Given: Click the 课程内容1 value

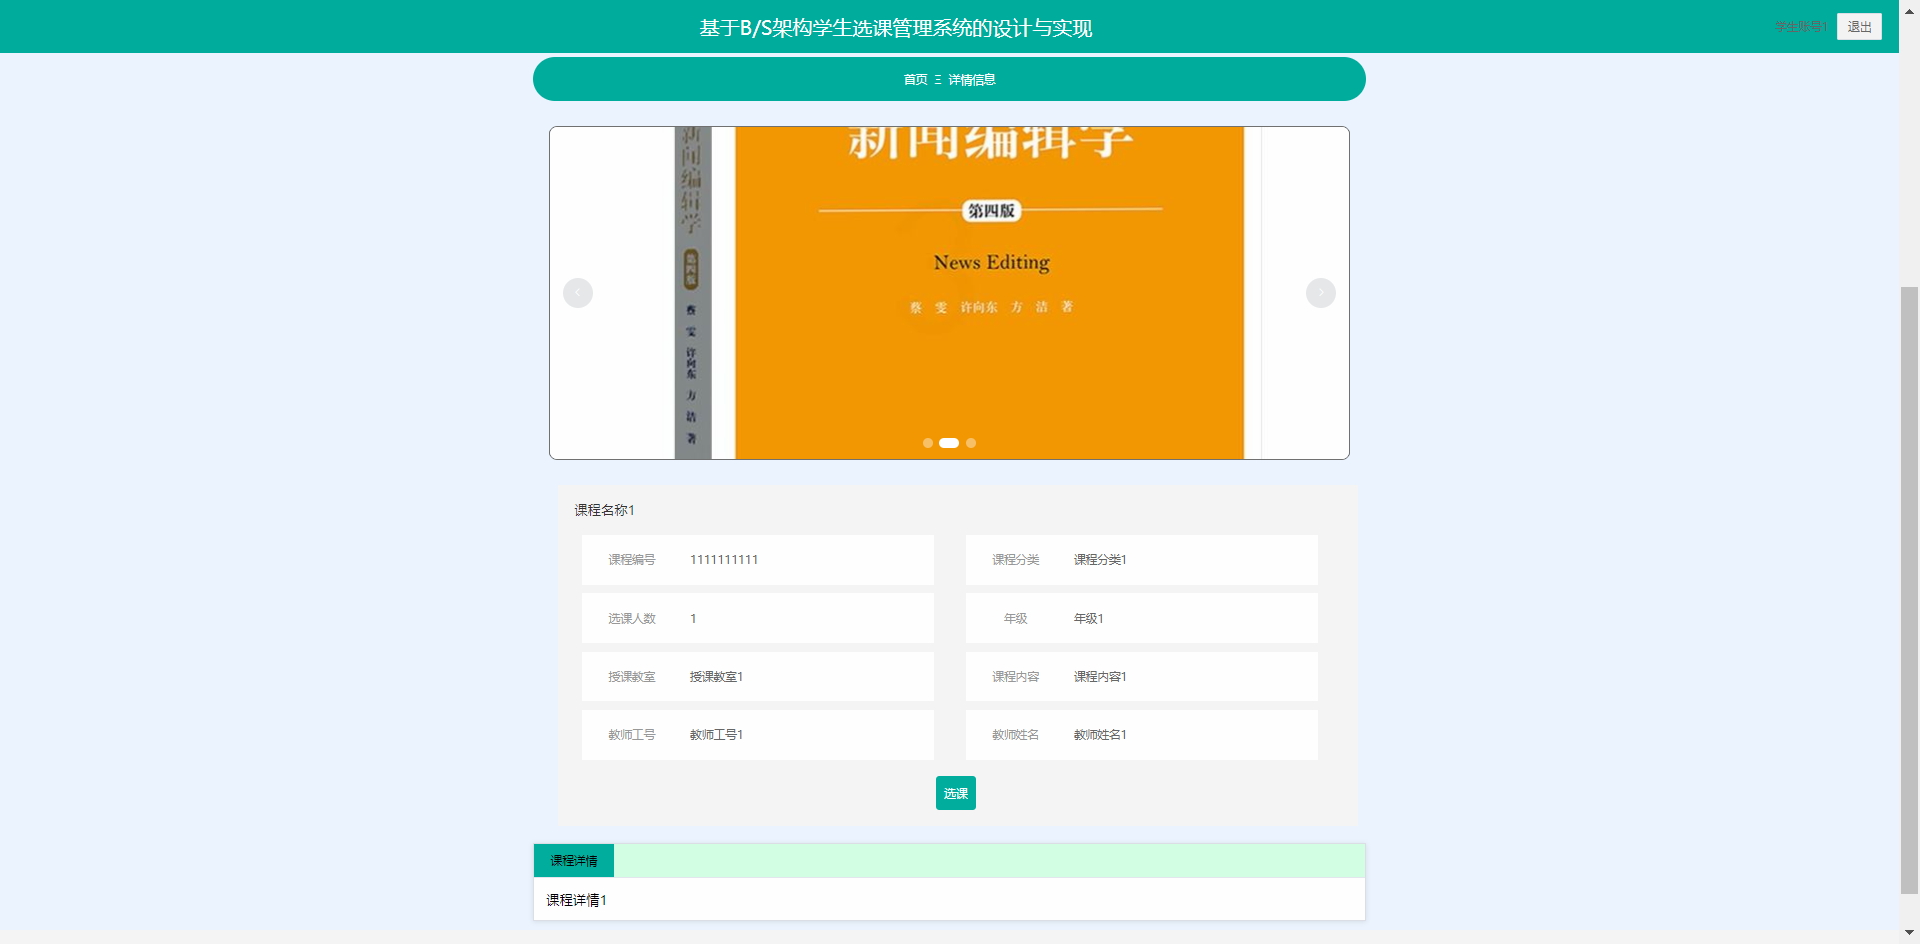Looking at the screenshot, I should [x=1100, y=677].
